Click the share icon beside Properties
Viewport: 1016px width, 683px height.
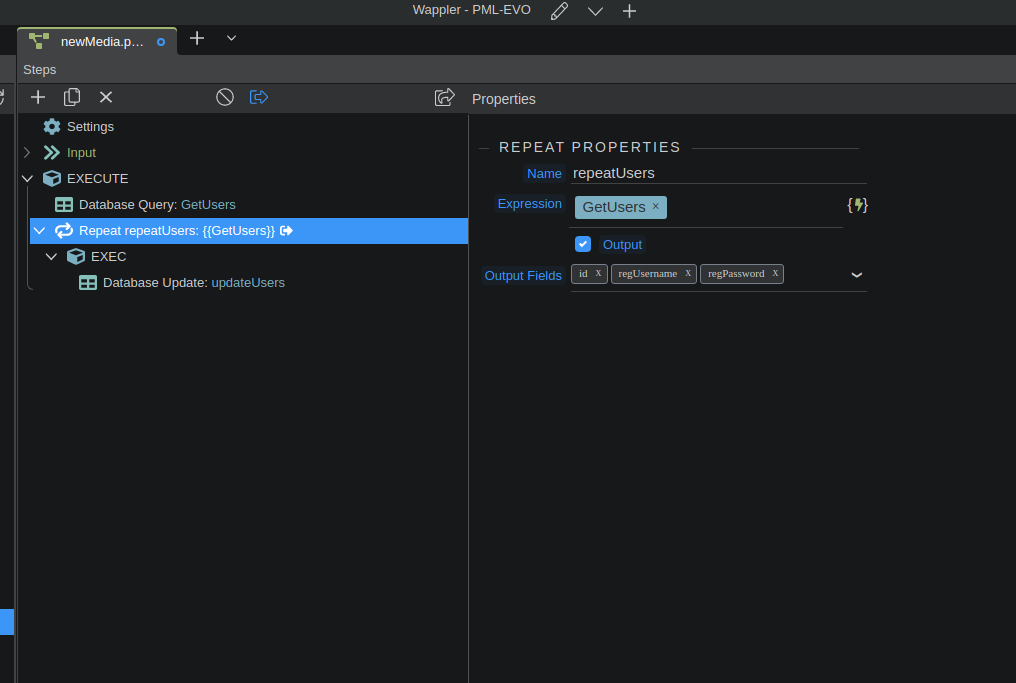[x=444, y=97]
